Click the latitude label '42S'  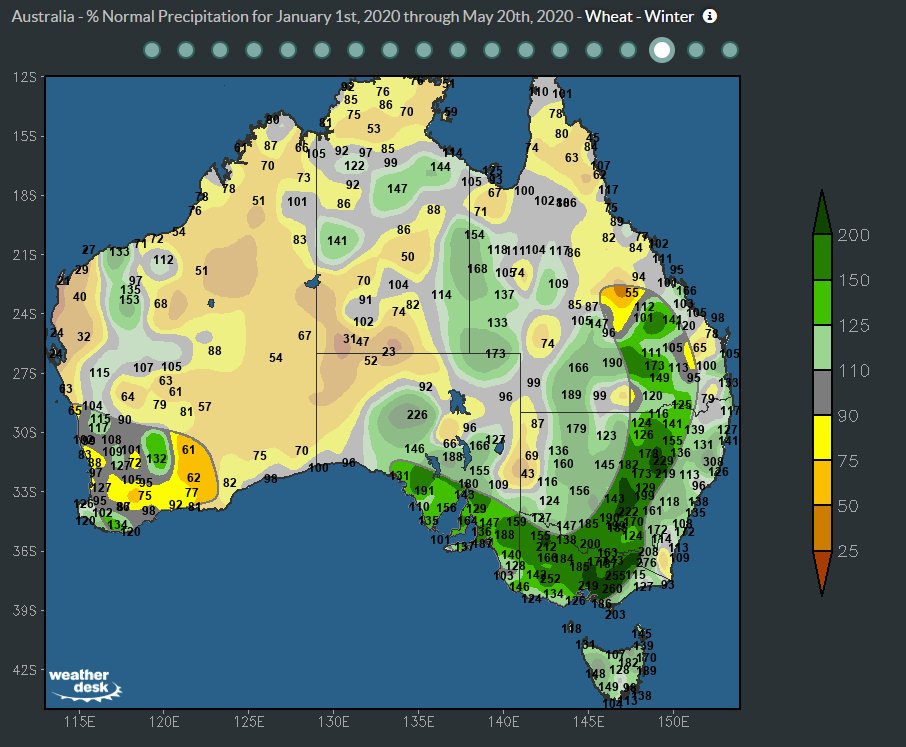(x=25, y=670)
